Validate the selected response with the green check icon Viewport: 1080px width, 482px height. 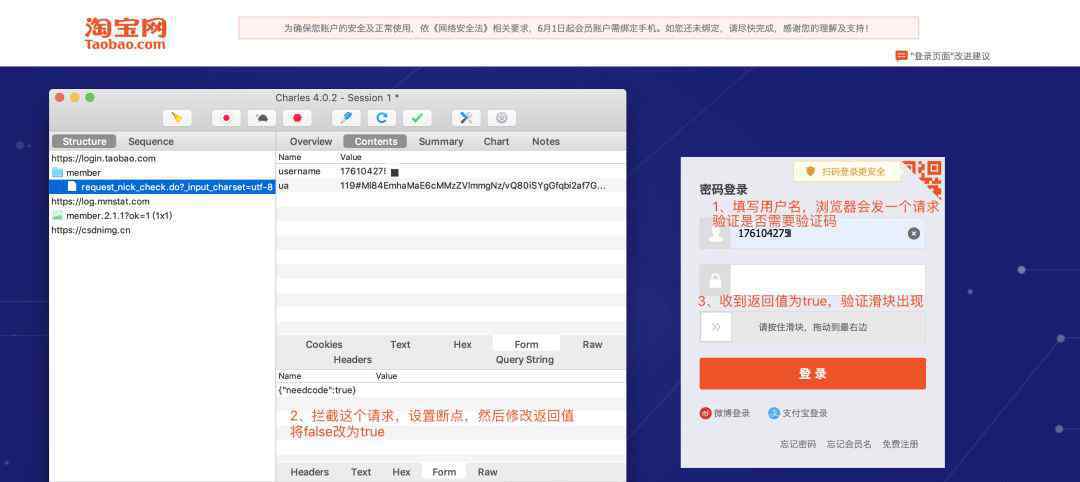[x=417, y=118]
